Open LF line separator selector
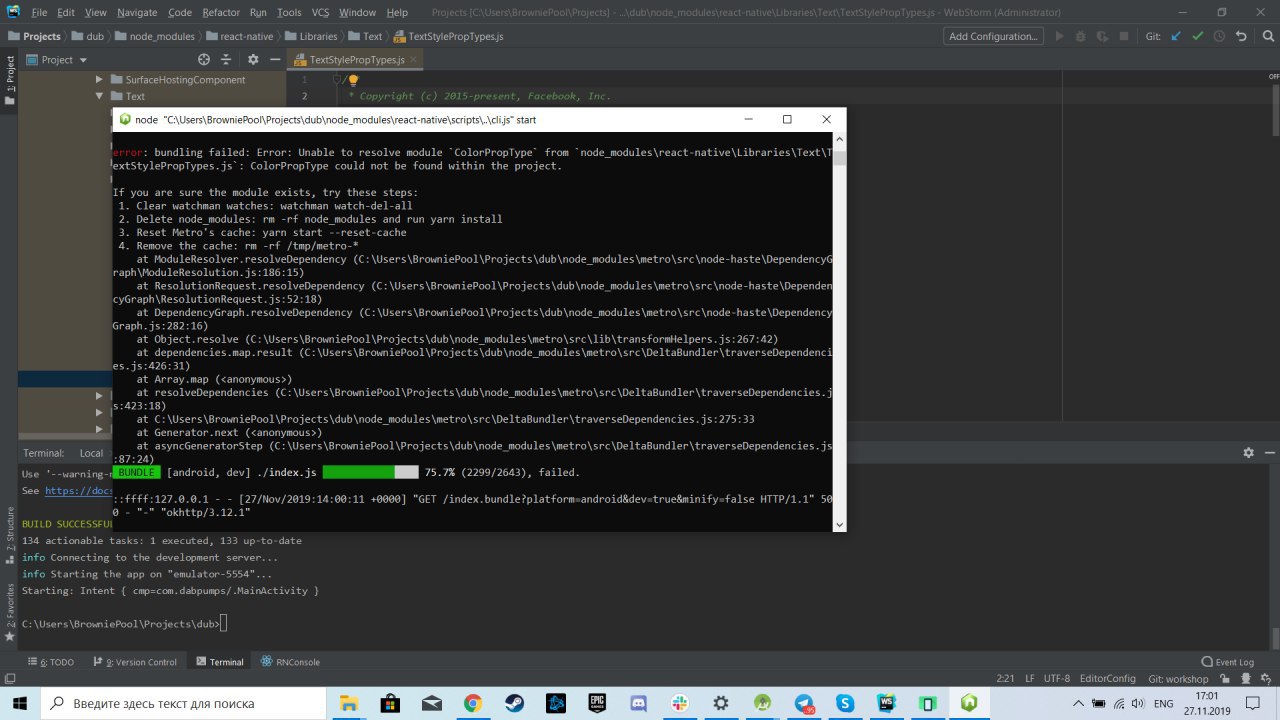This screenshot has height=720, width=1280. coord(1029,678)
